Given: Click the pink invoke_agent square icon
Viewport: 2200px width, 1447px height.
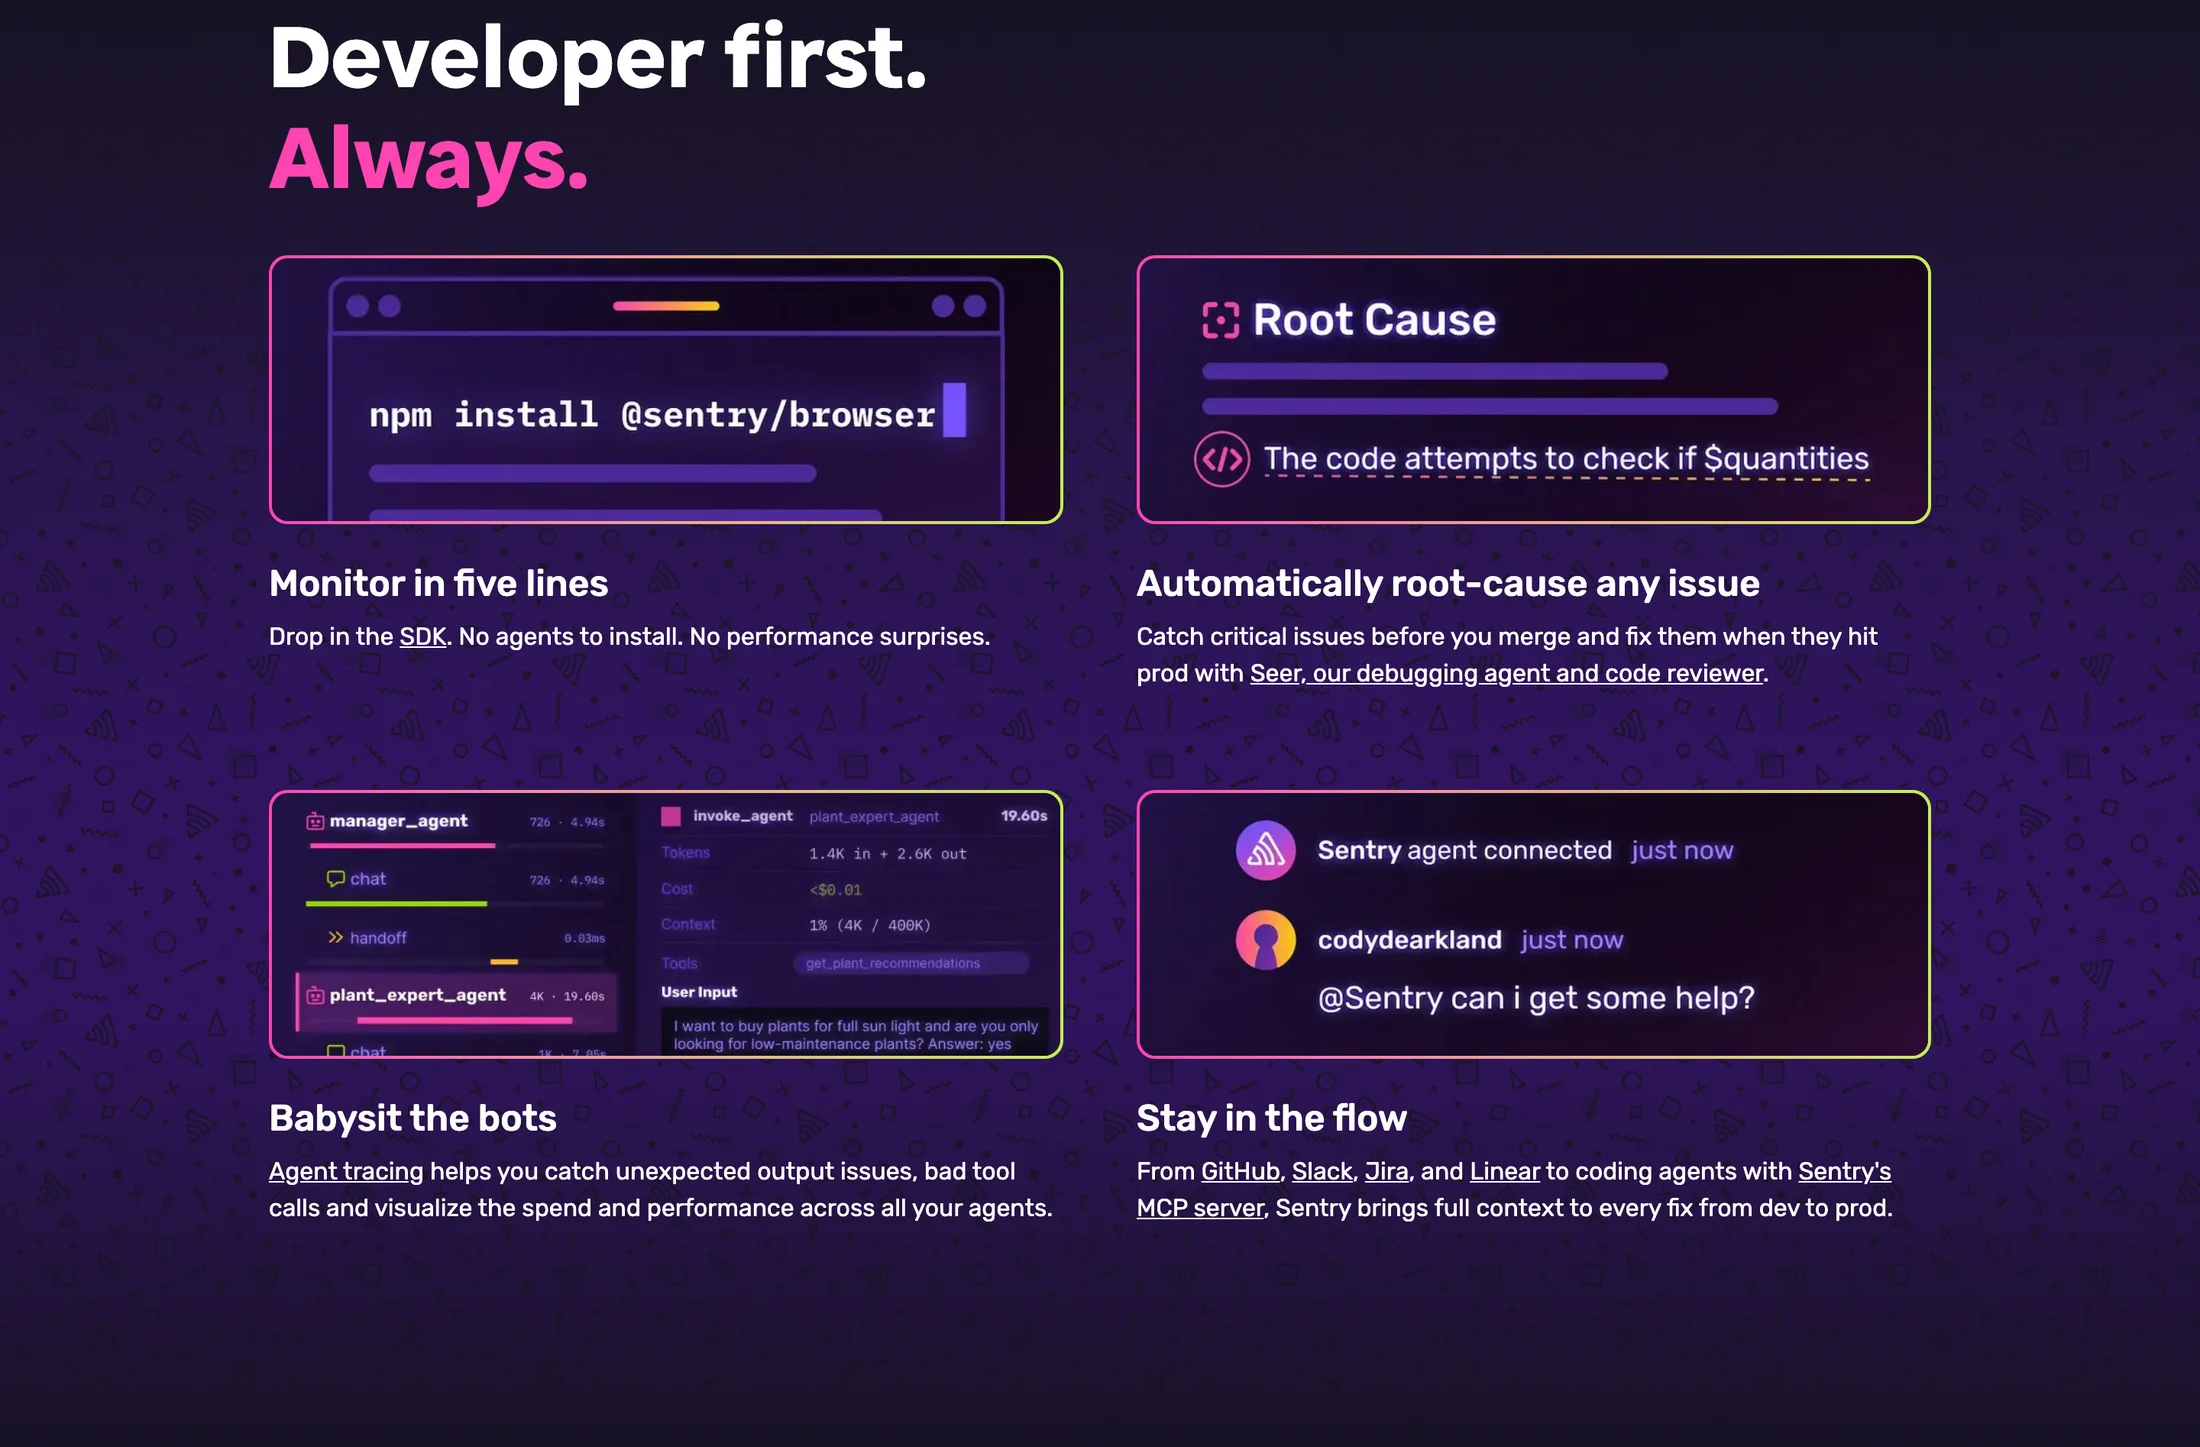Looking at the screenshot, I should point(671,816).
